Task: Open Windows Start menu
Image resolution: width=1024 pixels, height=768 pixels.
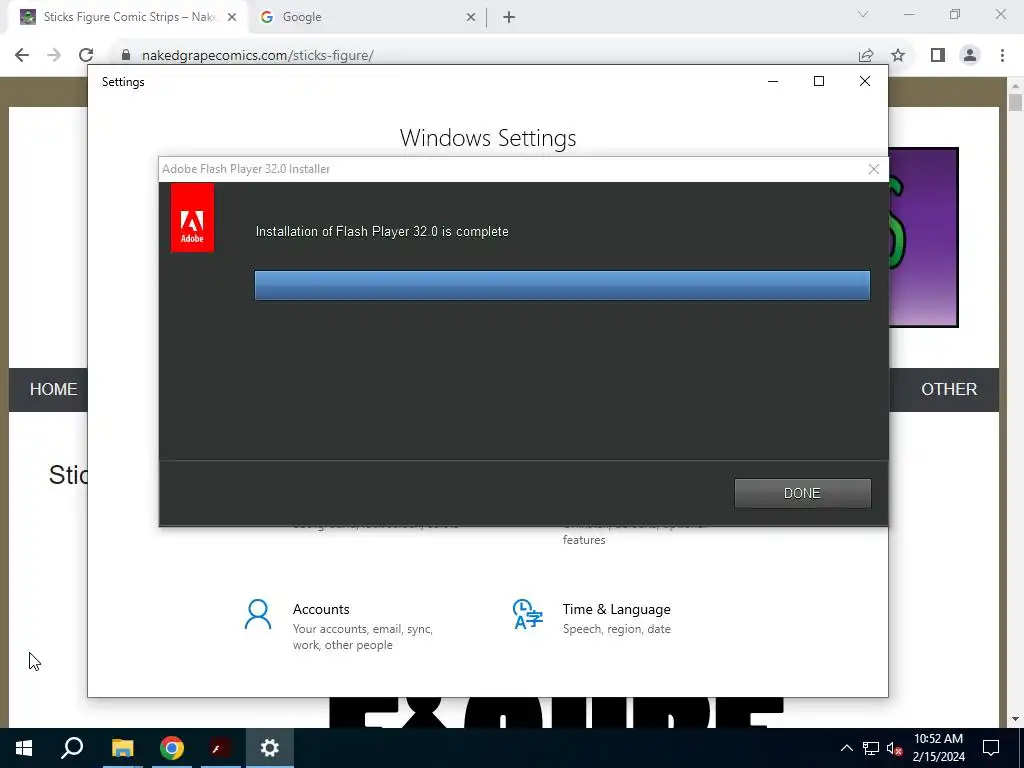Action: point(24,748)
